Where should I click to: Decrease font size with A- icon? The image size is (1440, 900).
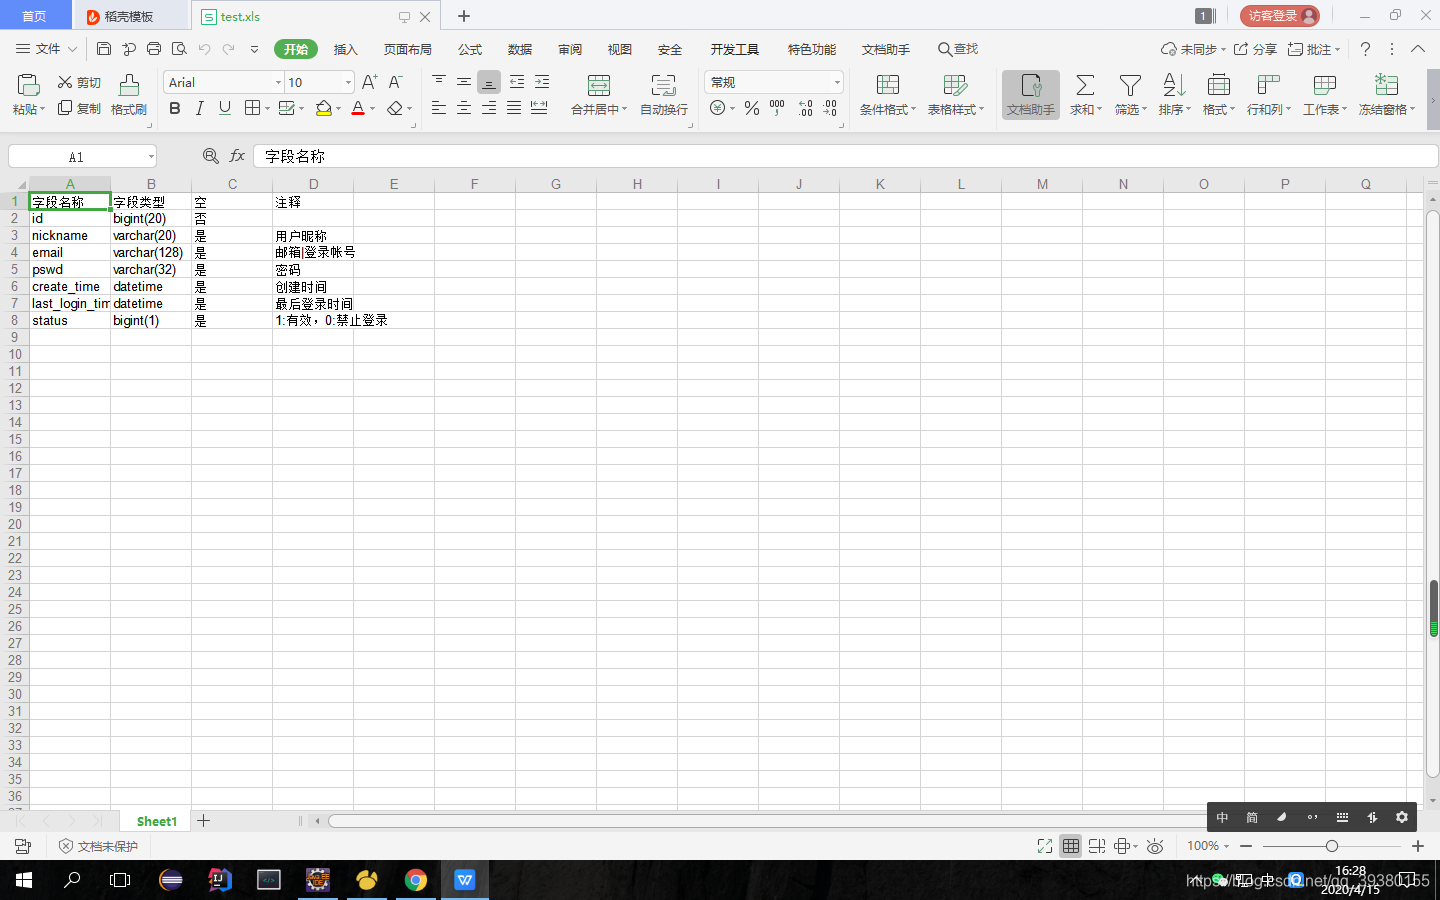[x=396, y=82]
